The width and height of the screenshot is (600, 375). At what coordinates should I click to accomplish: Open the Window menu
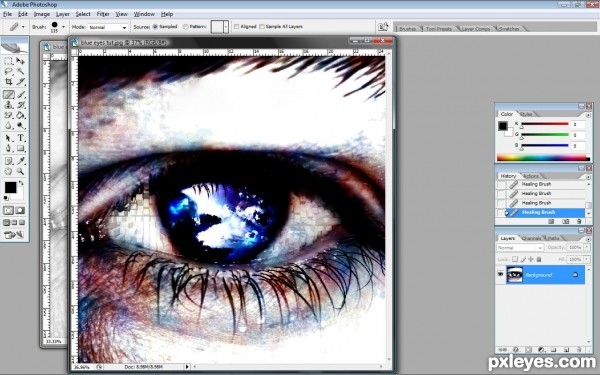[x=144, y=14]
